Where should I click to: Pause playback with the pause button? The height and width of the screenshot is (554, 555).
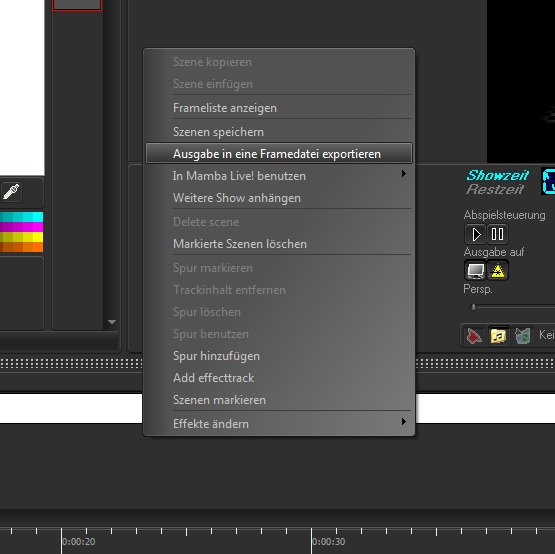[x=497, y=234]
